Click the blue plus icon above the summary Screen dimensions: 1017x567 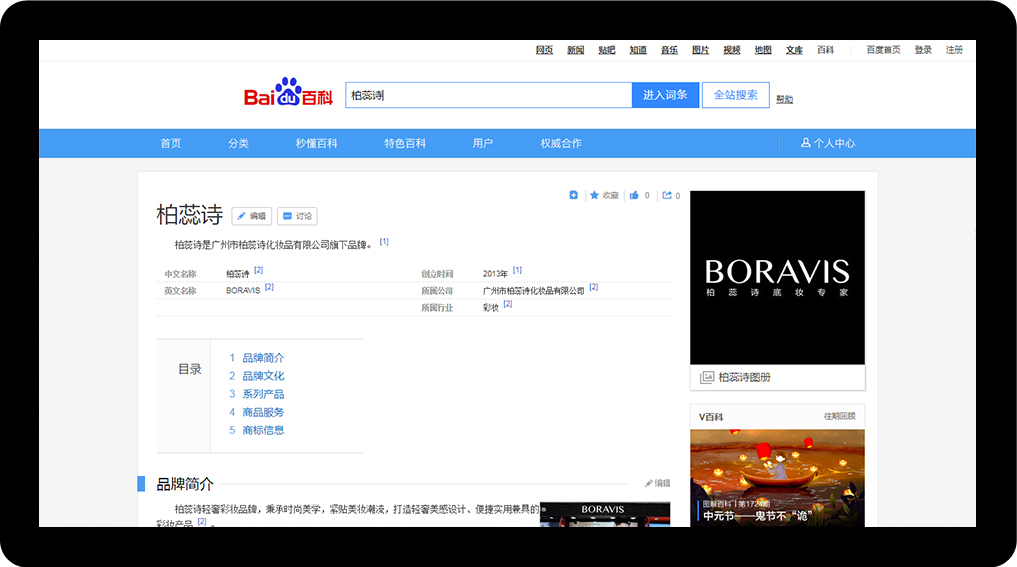point(574,195)
